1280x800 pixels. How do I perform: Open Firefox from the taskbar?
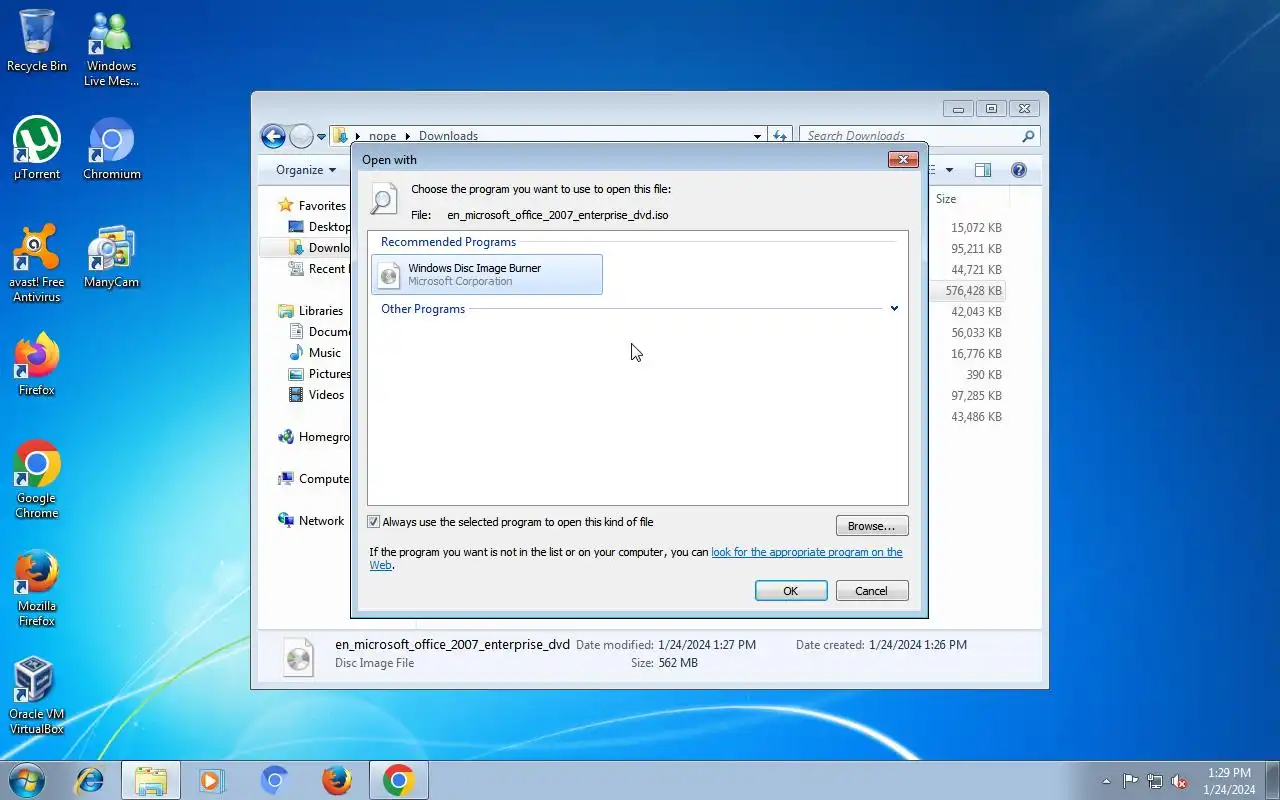click(337, 780)
